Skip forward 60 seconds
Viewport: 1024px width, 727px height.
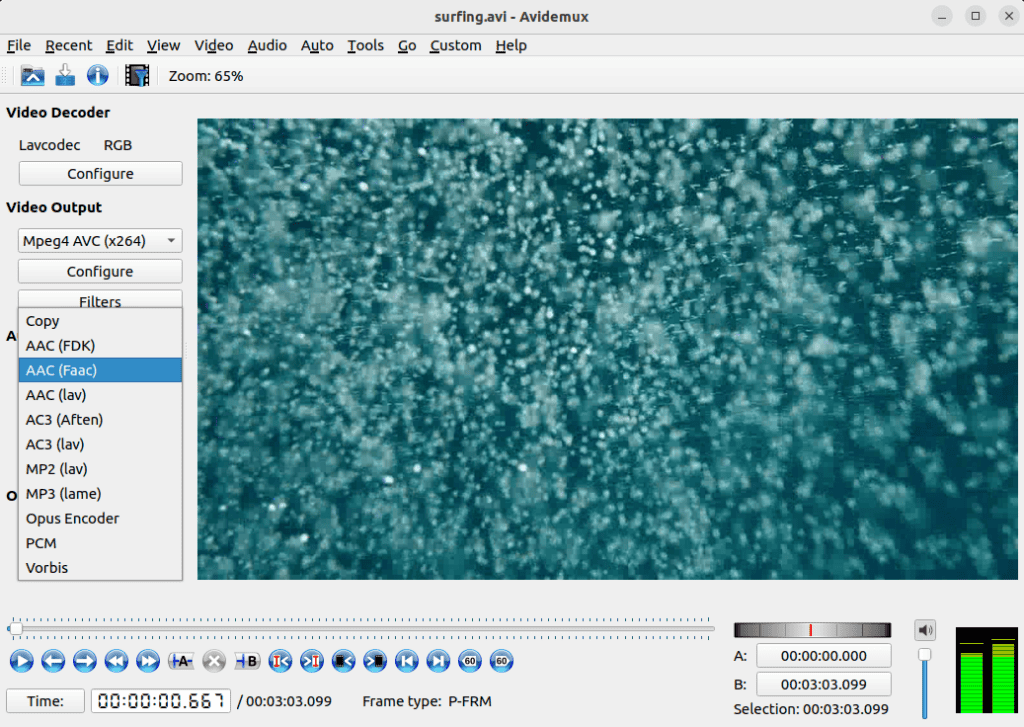501,661
